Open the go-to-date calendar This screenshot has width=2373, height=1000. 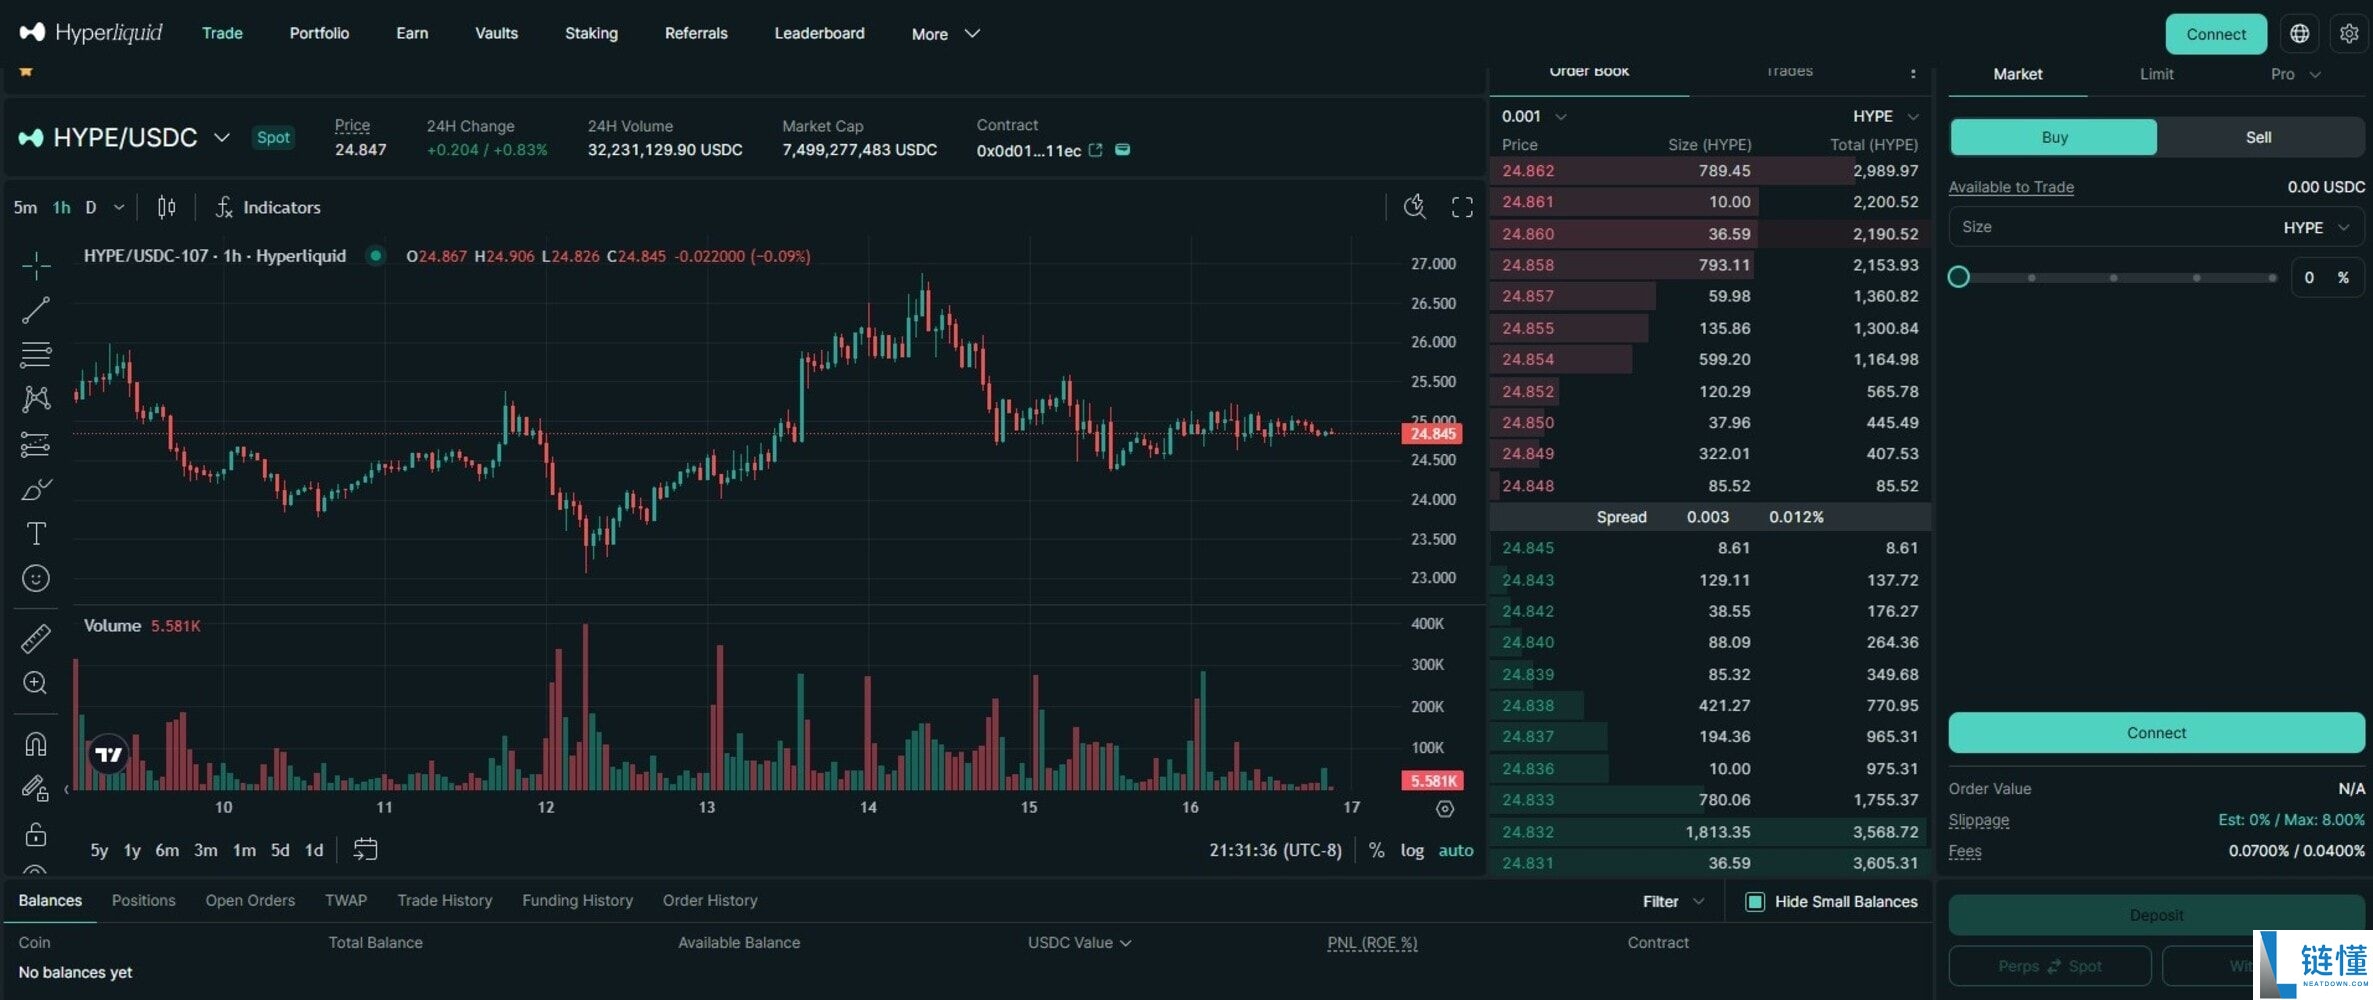[365, 849]
